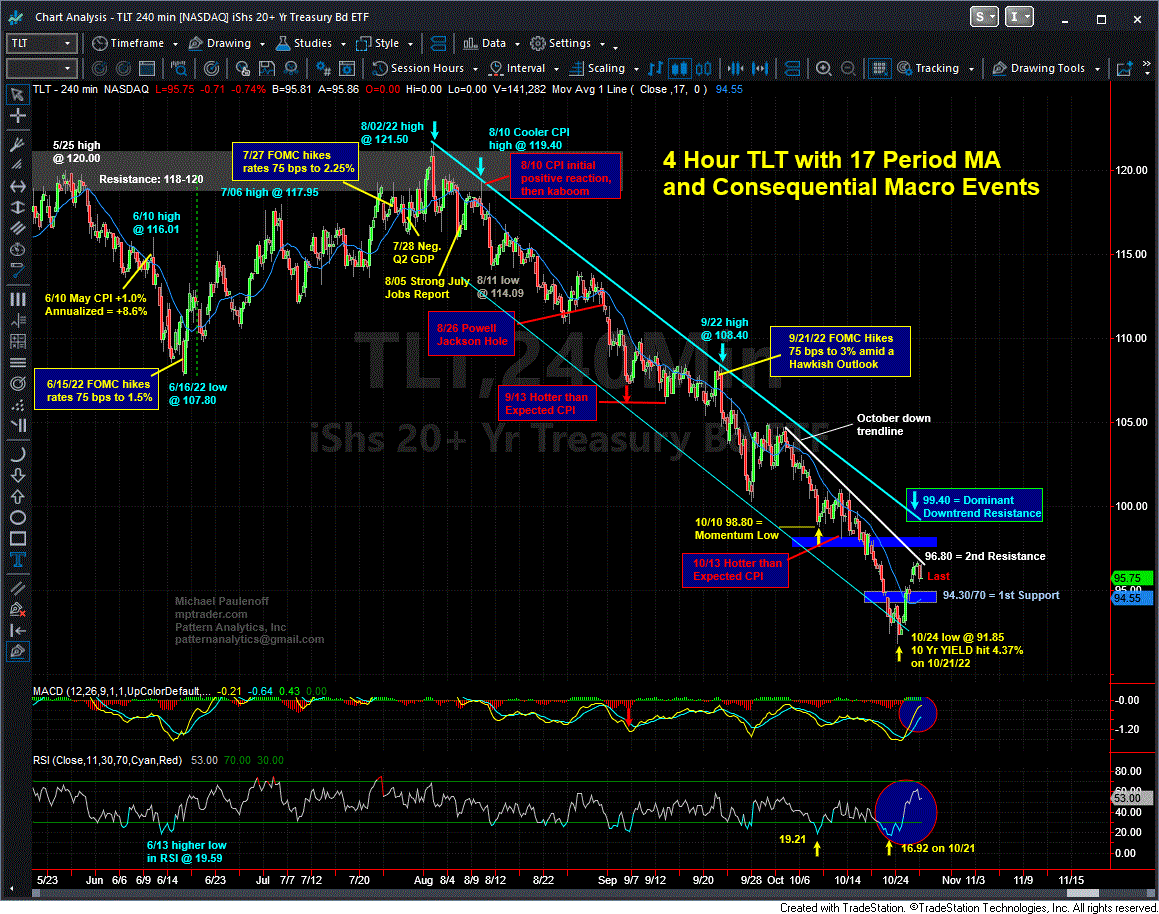Toggle the drawing mode pen at toolbar bottom
This screenshot has height=914, width=1159.
[x=17, y=652]
